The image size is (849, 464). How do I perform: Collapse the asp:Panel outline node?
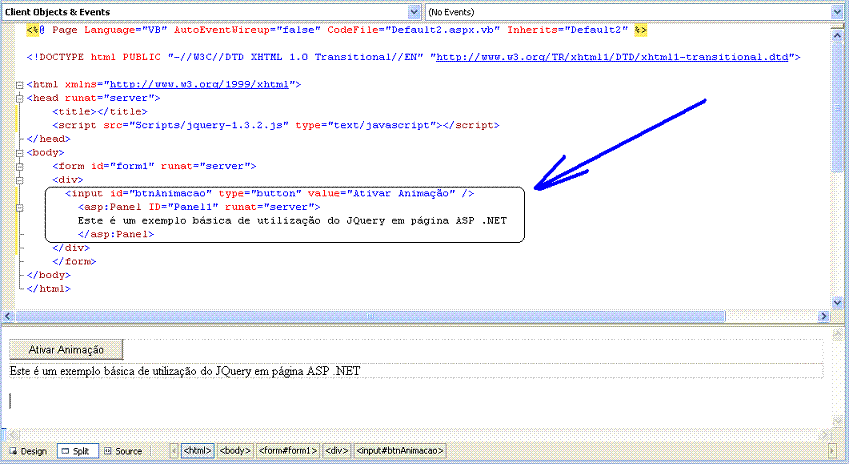(x=19, y=207)
